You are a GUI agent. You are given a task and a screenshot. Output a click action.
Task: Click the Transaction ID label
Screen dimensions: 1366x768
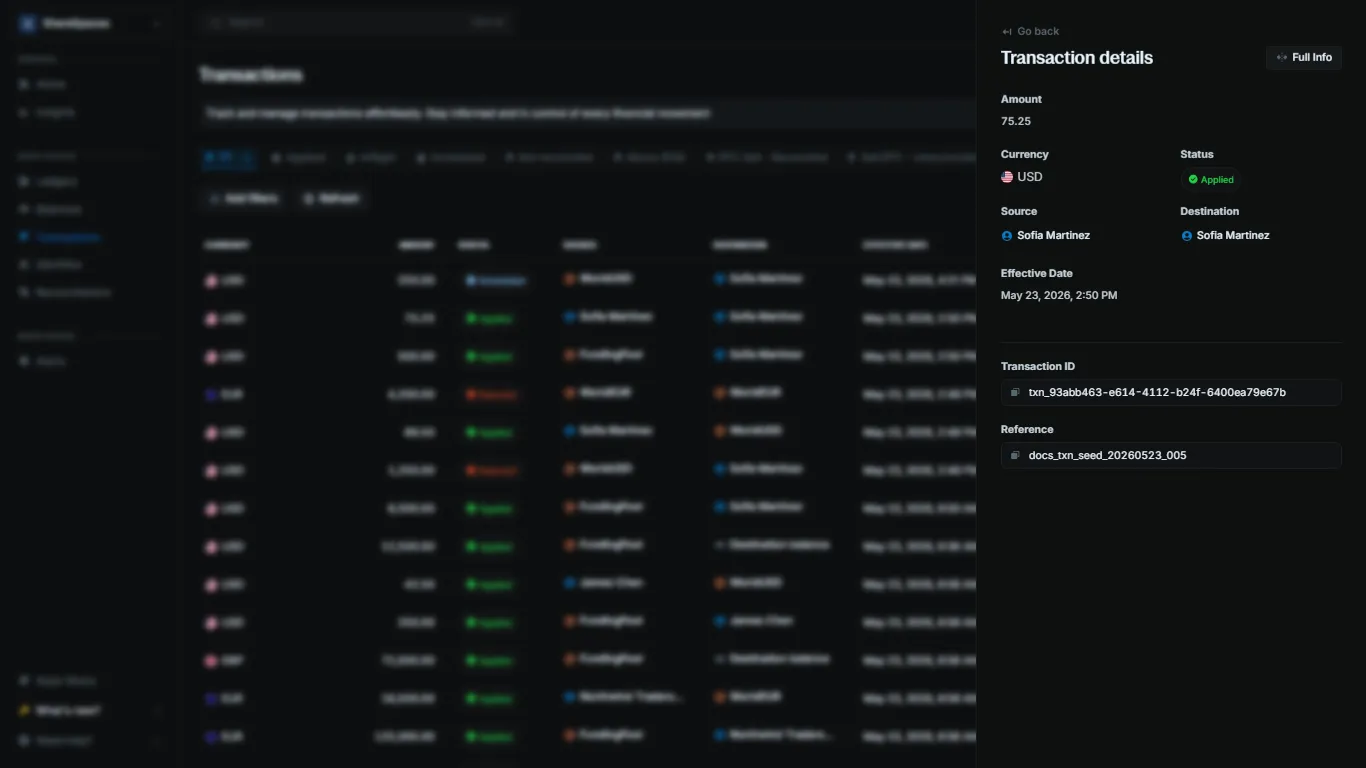pyautogui.click(x=1038, y=367)
